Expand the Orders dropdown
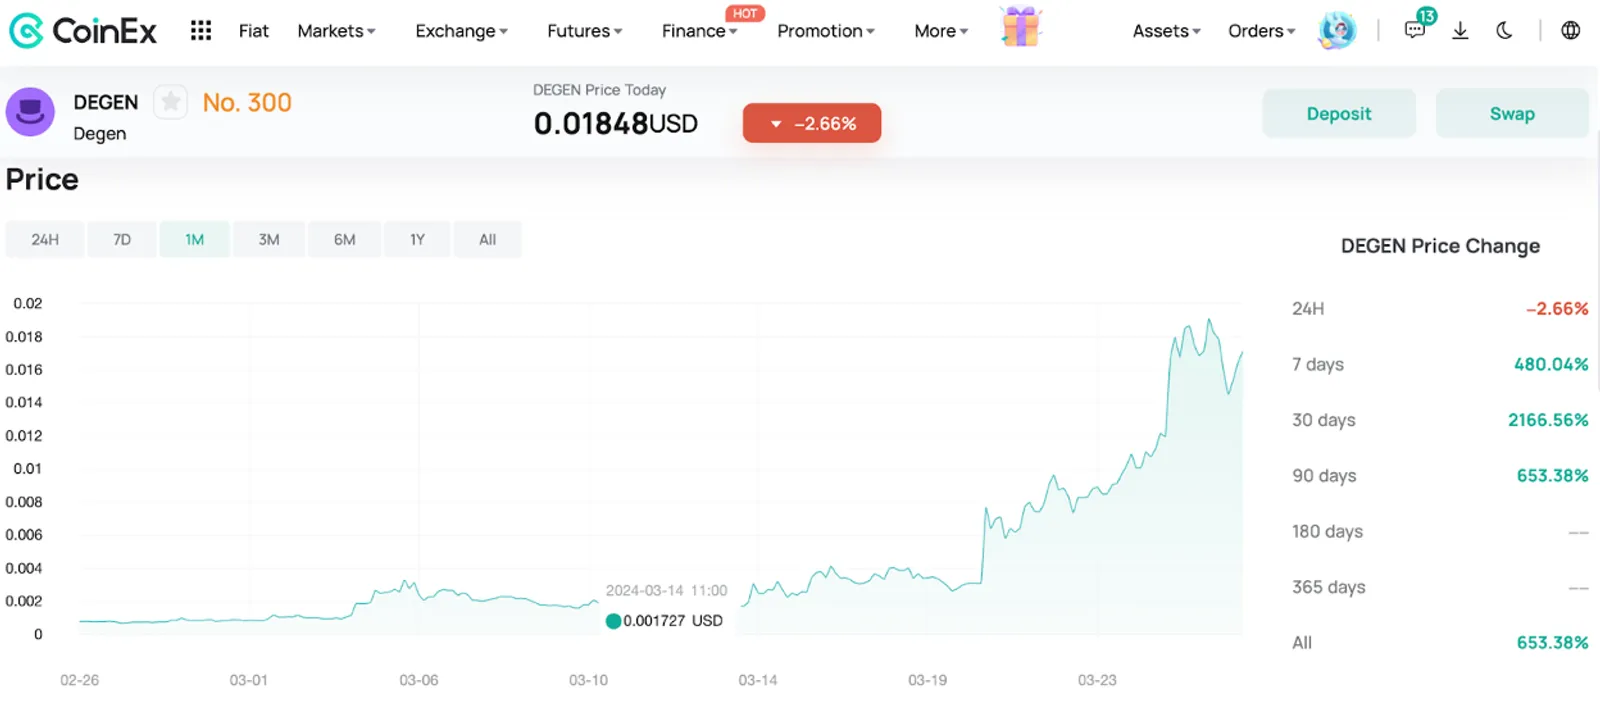 pos(1261,31)
